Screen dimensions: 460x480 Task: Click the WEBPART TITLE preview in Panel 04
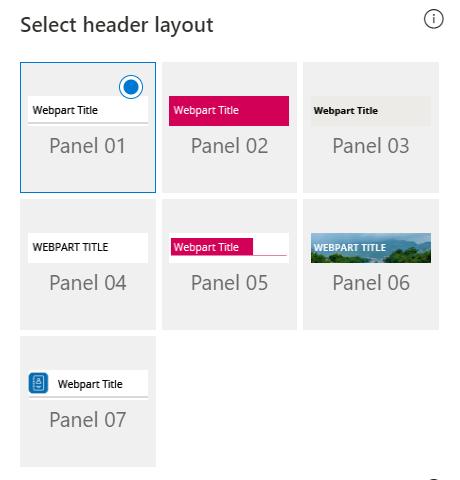click(88, 248)
